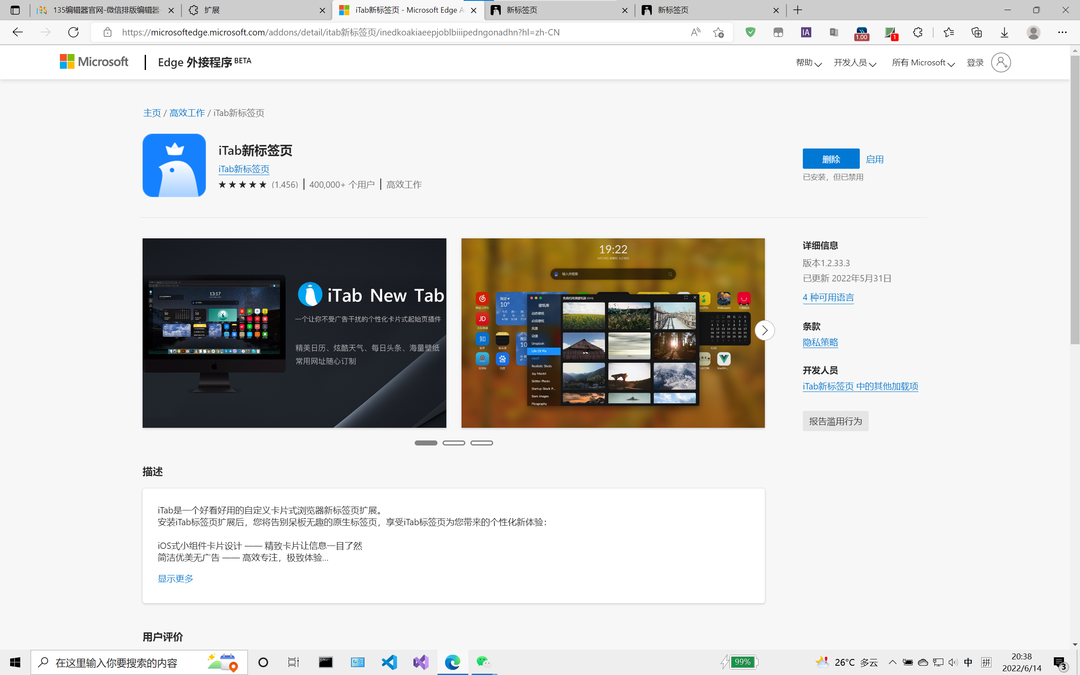Open 4 种可用语言 link

[x=828, y=298]
